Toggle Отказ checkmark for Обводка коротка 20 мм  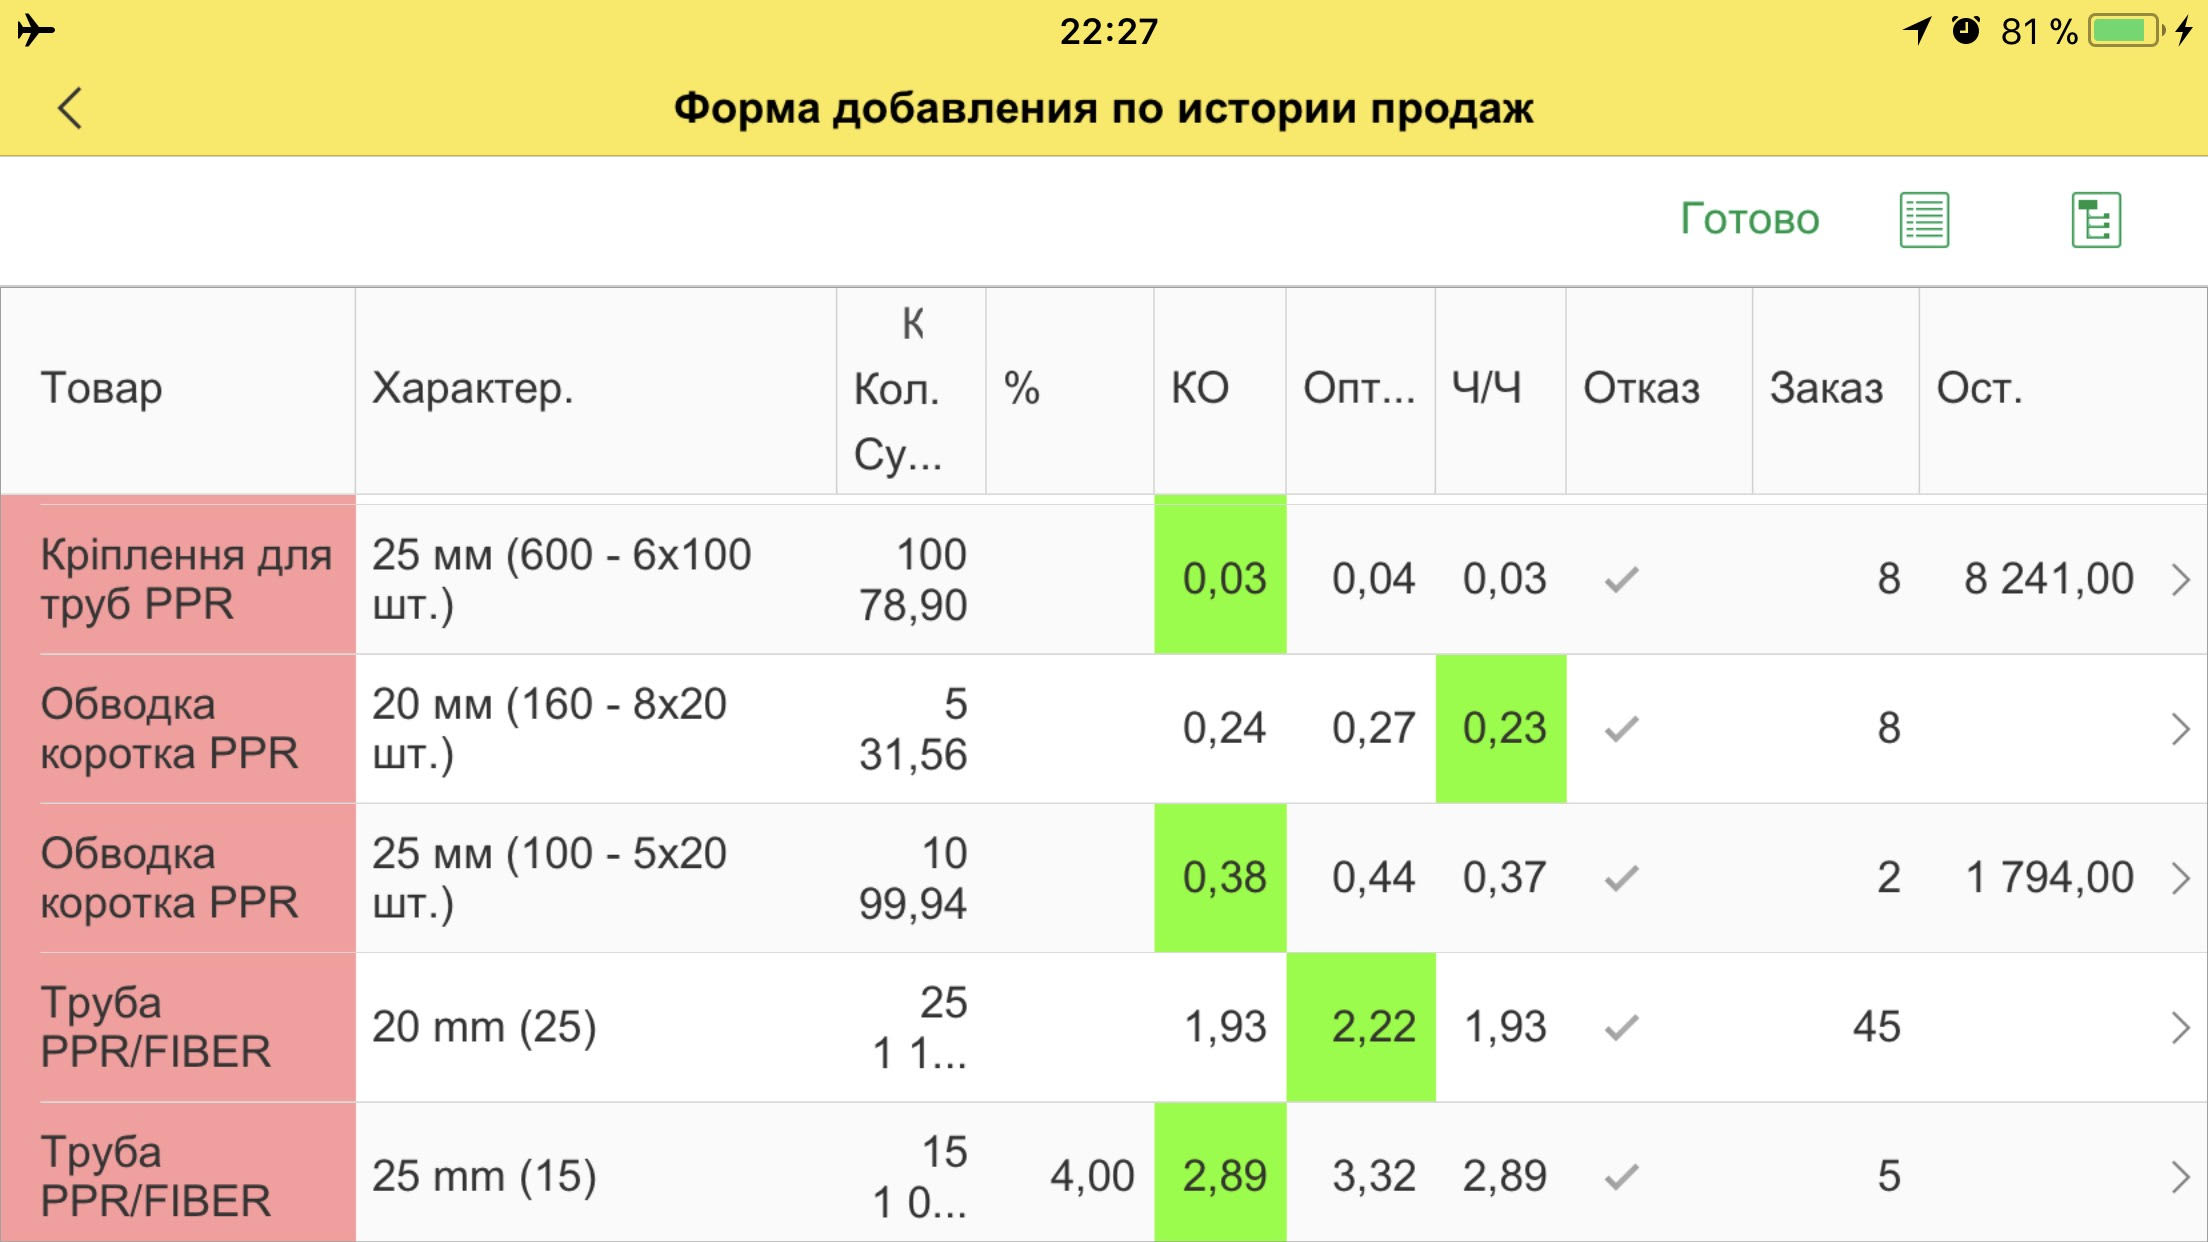click(x=1621, y=729)
